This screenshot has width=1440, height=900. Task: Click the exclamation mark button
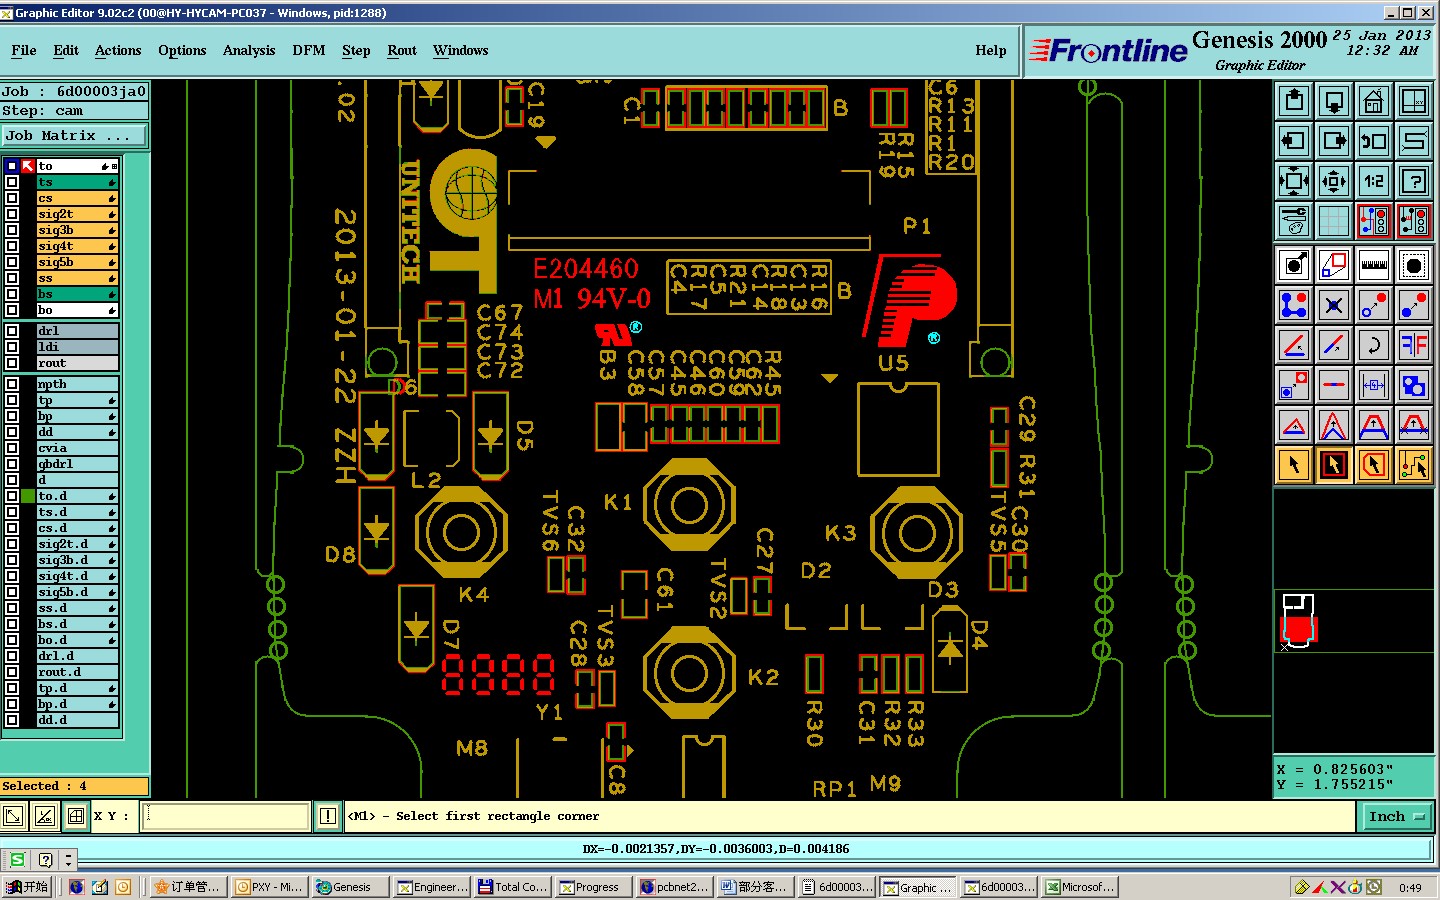(327, 816)
